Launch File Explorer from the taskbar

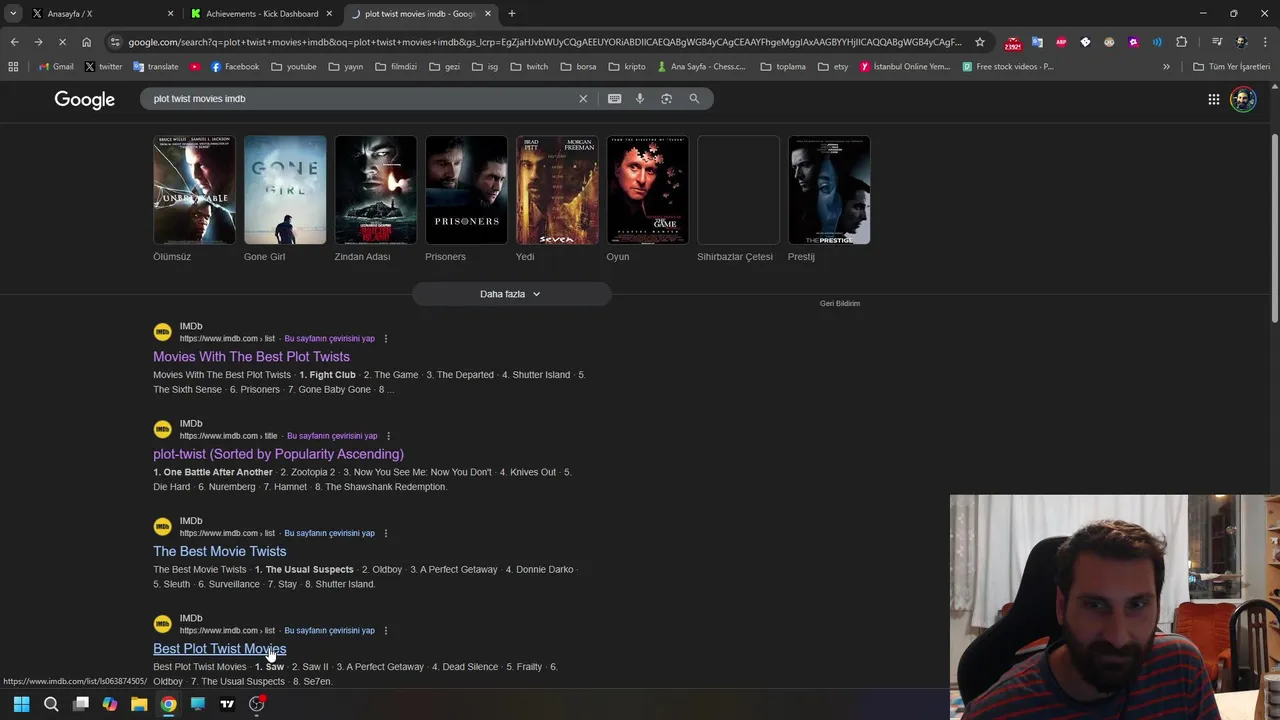pos(139,704)
